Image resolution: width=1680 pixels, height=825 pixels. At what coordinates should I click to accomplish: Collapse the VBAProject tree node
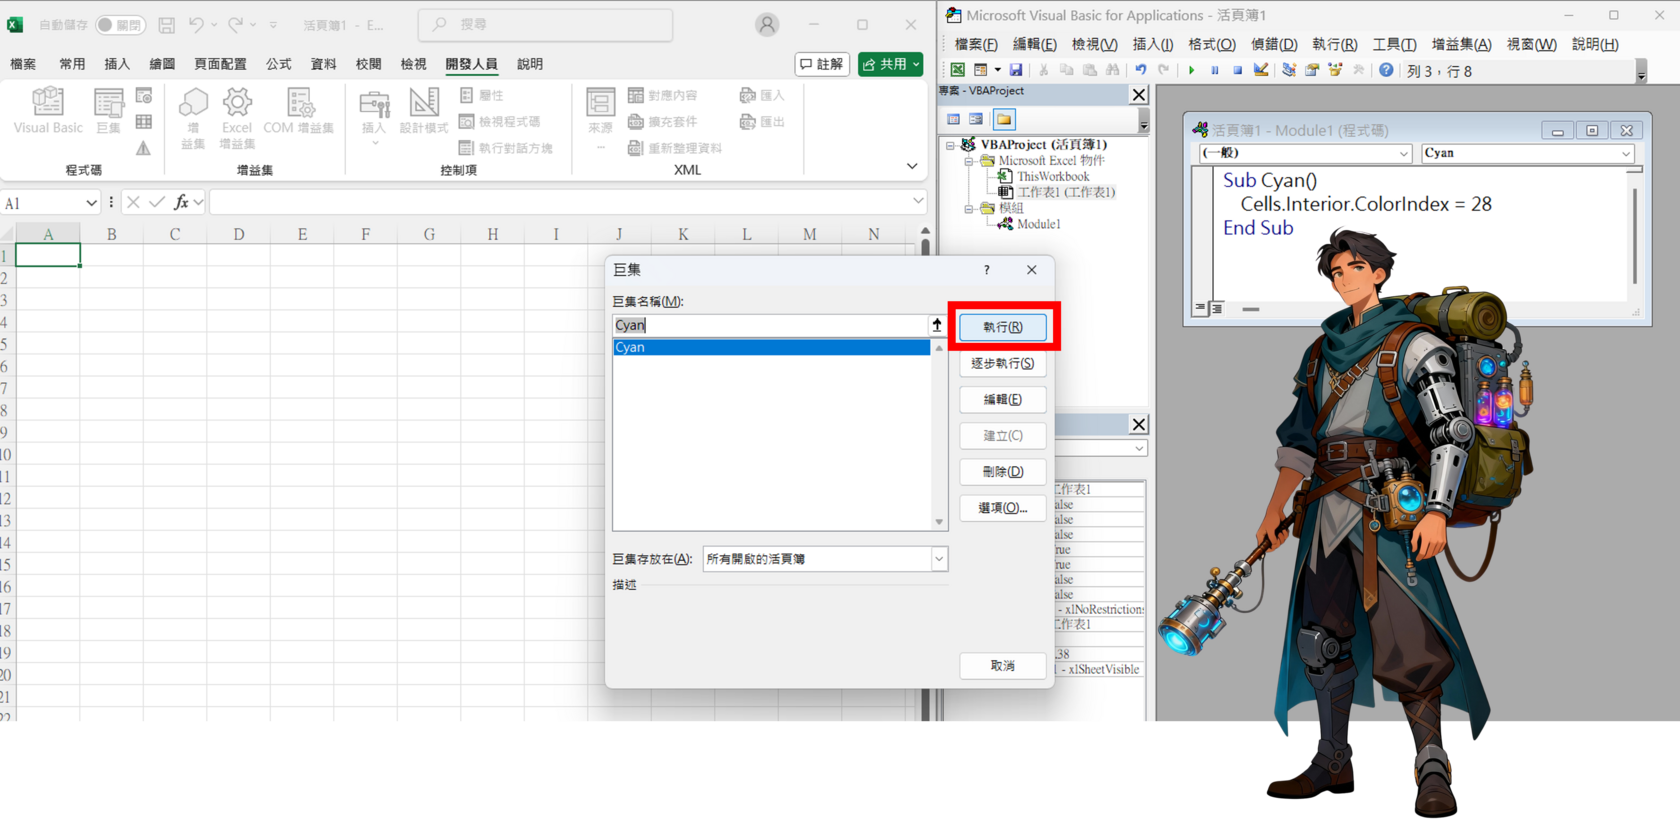click(x=950, y=145)
